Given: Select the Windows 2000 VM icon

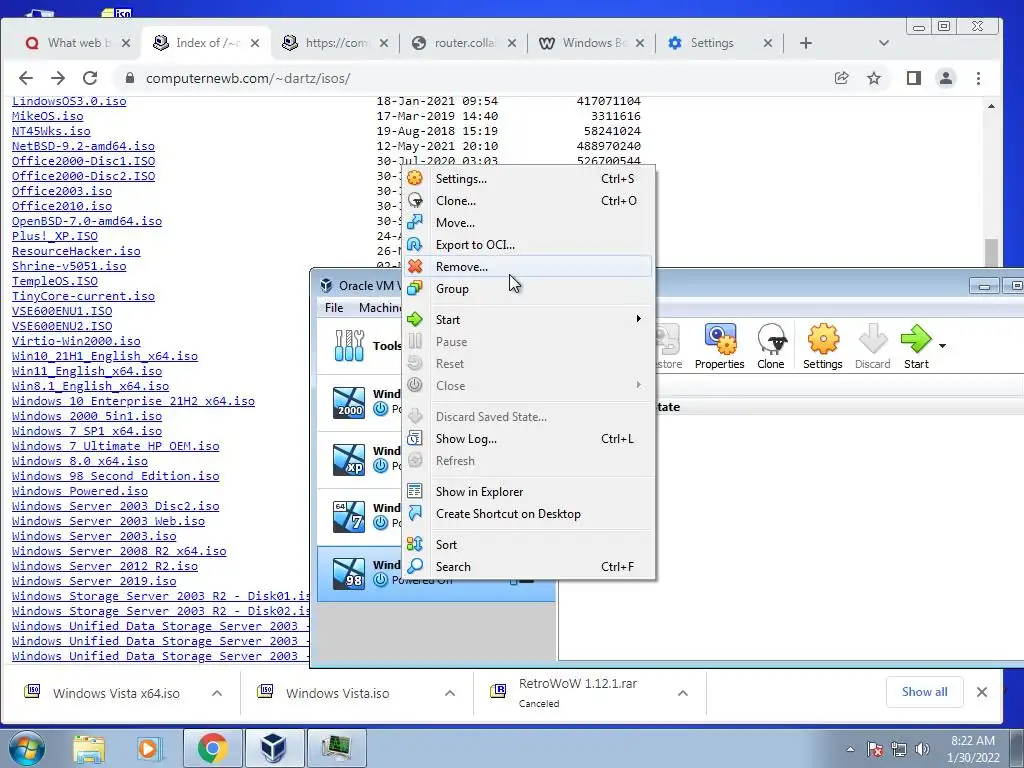Looking at the screenshot, I should pyautogui.click(x=349, y=402).
